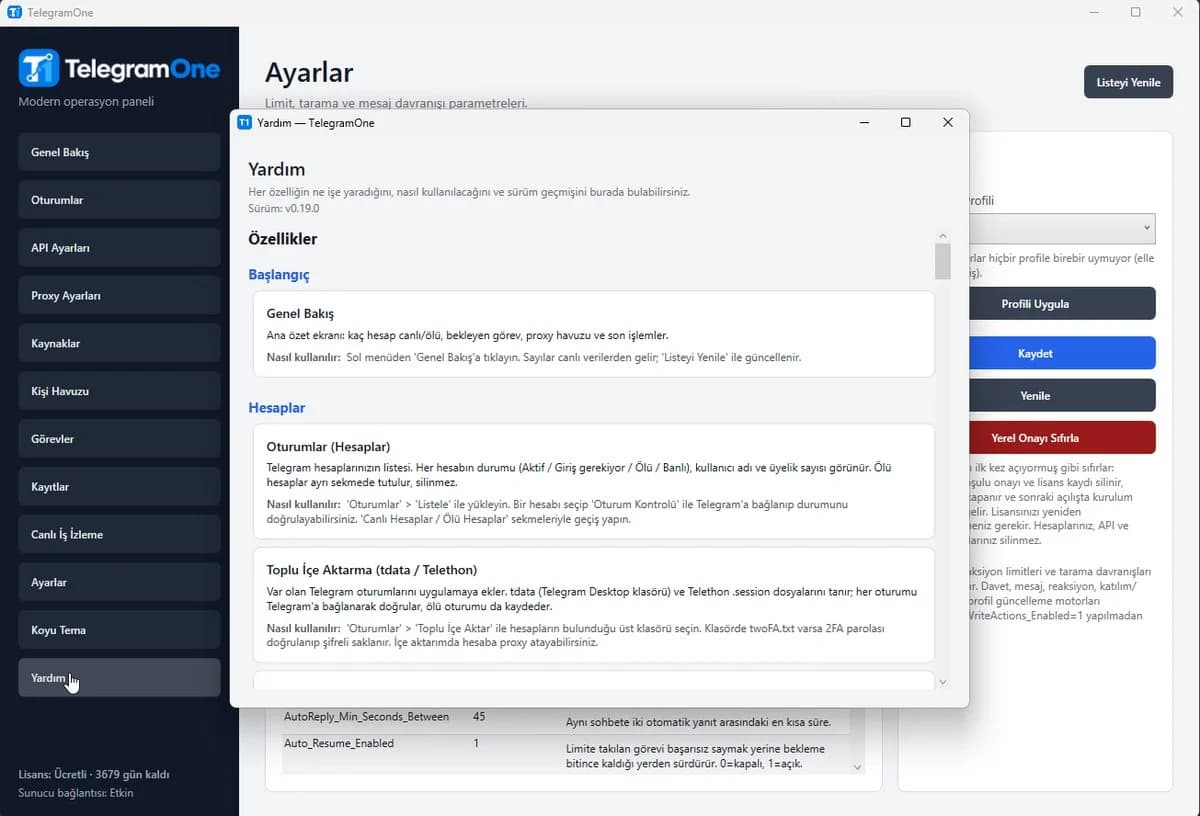
Task: Click AutoReply_Min_Seconds_Between table row
Action: [x=566, y=719]
